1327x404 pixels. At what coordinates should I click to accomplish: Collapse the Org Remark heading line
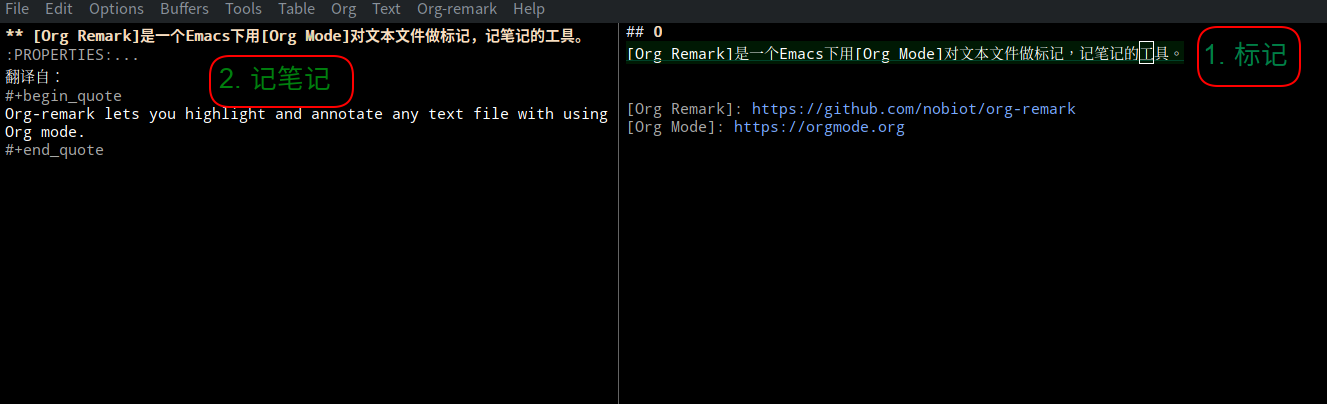pyautogui.click(x=294, y=36)
